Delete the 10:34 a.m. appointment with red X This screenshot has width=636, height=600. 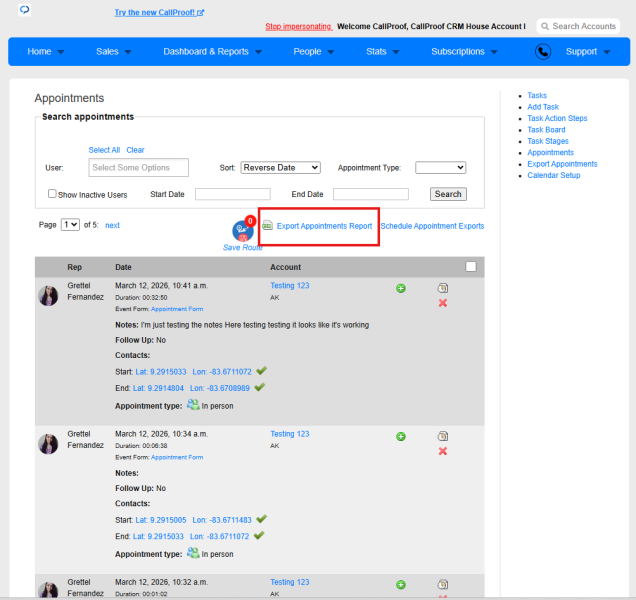443,451
